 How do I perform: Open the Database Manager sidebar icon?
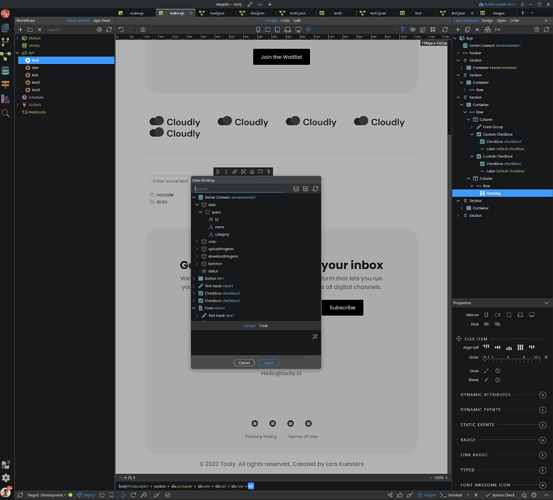click(5, 71)
